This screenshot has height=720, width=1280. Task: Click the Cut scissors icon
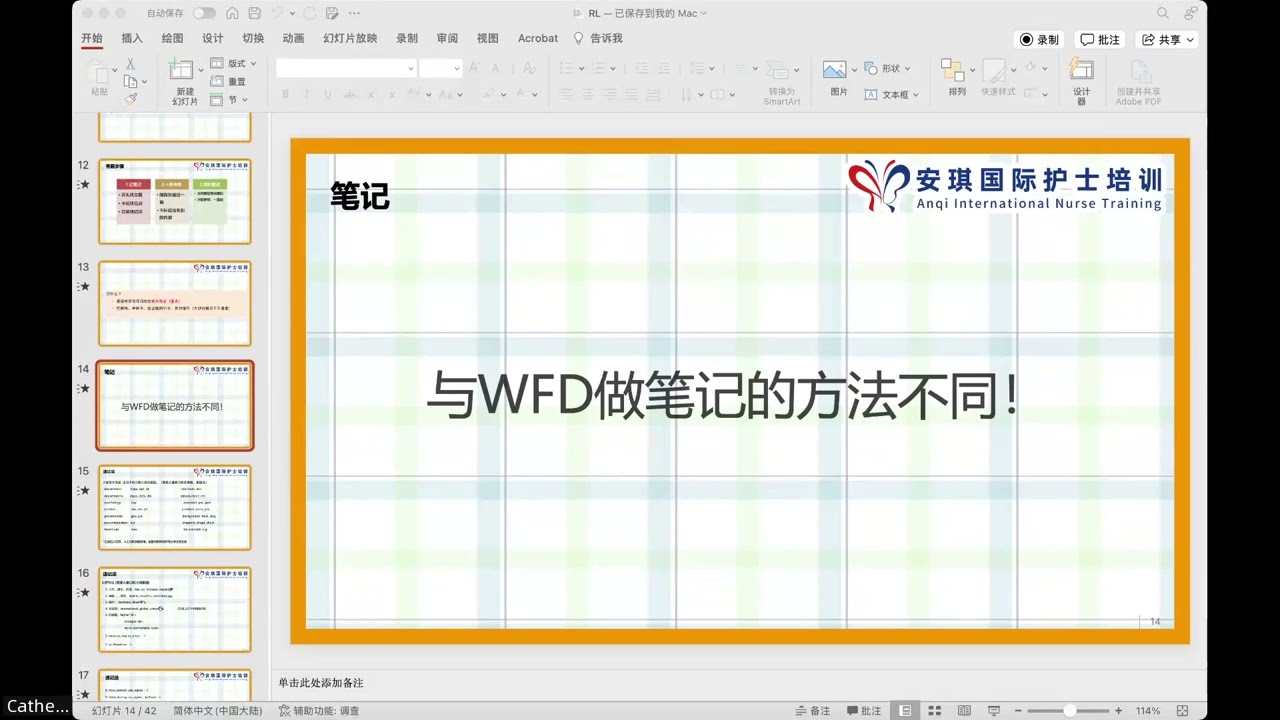130,63
